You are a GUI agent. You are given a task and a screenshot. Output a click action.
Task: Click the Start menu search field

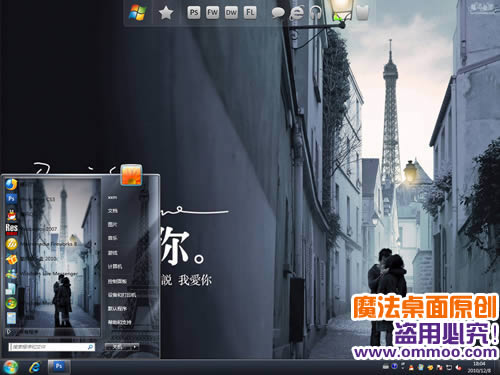(52, 347)
